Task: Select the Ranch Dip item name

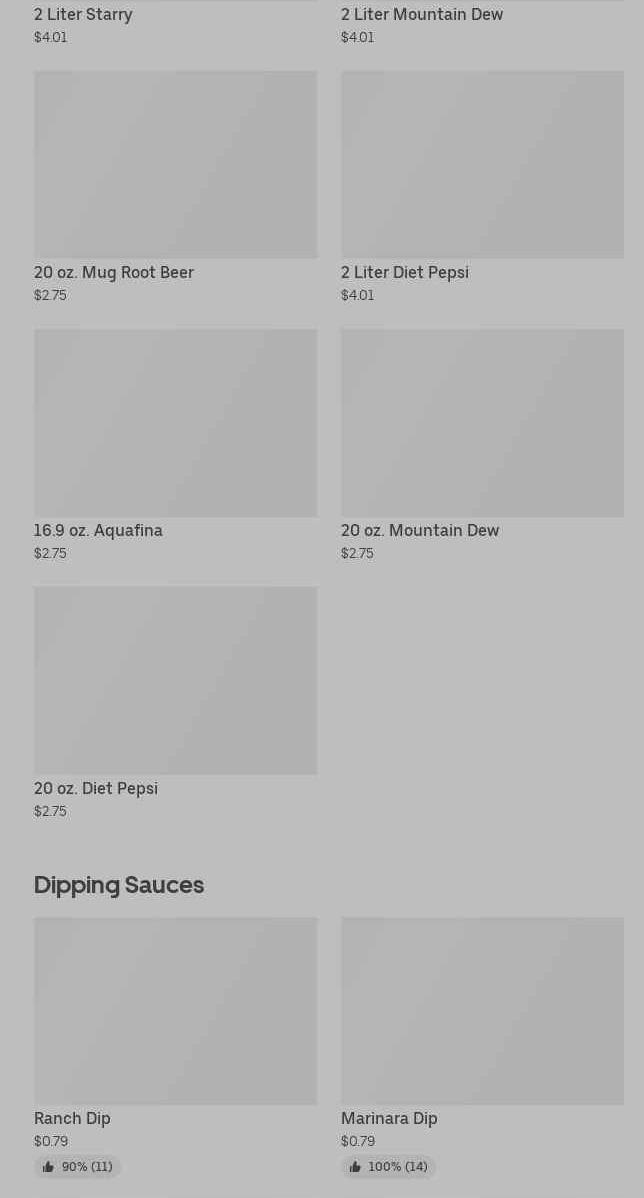Action: tap(72, 1119)
